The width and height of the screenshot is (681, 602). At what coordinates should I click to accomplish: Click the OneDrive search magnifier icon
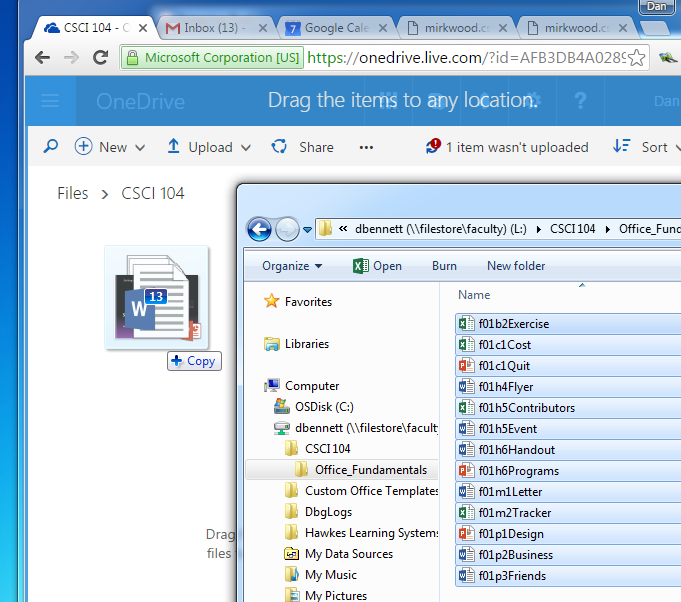point(51,147)
